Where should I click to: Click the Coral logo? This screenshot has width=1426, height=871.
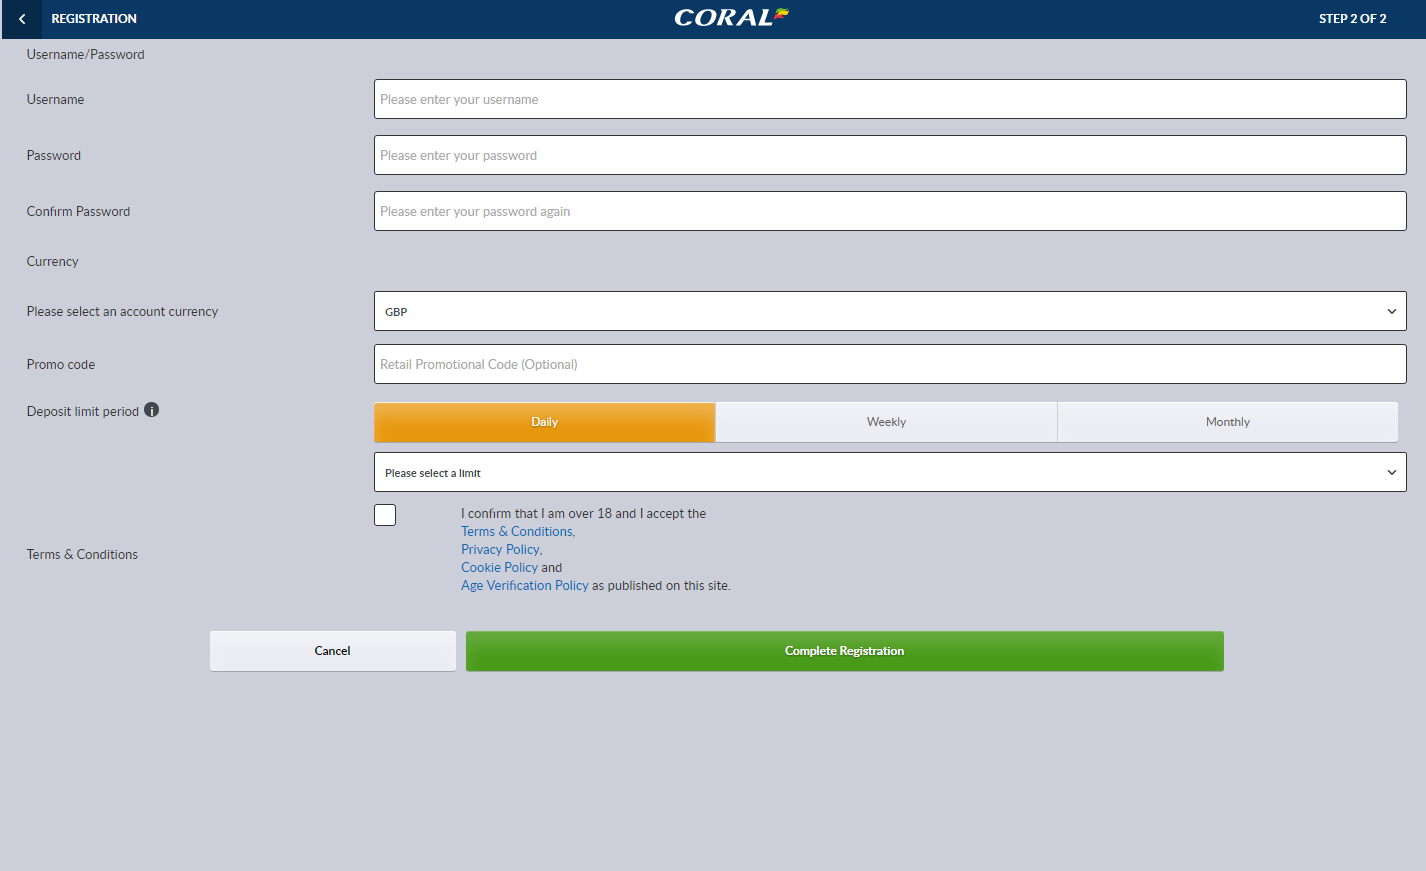tap(730, 18)
